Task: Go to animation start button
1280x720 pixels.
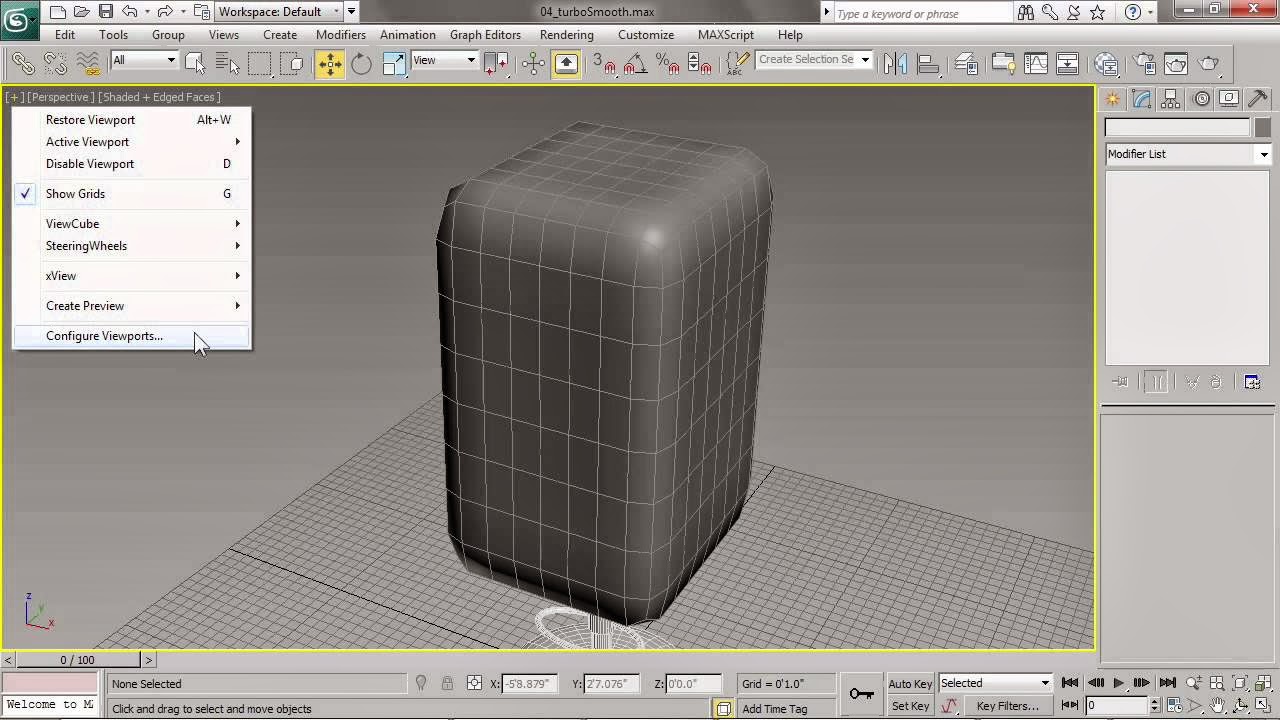Action: [x=1070, y=683]
